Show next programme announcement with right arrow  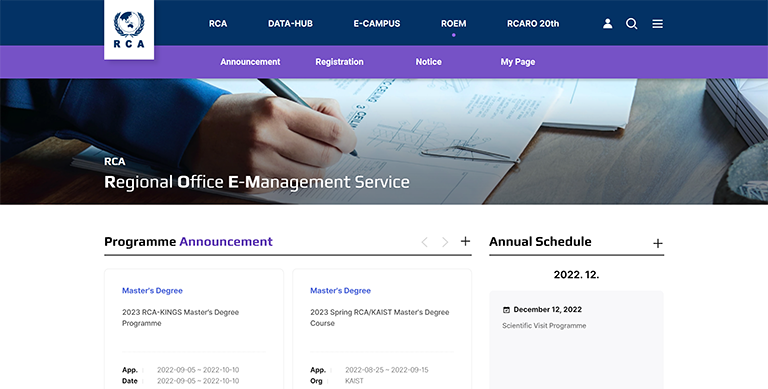pos(445,242)
